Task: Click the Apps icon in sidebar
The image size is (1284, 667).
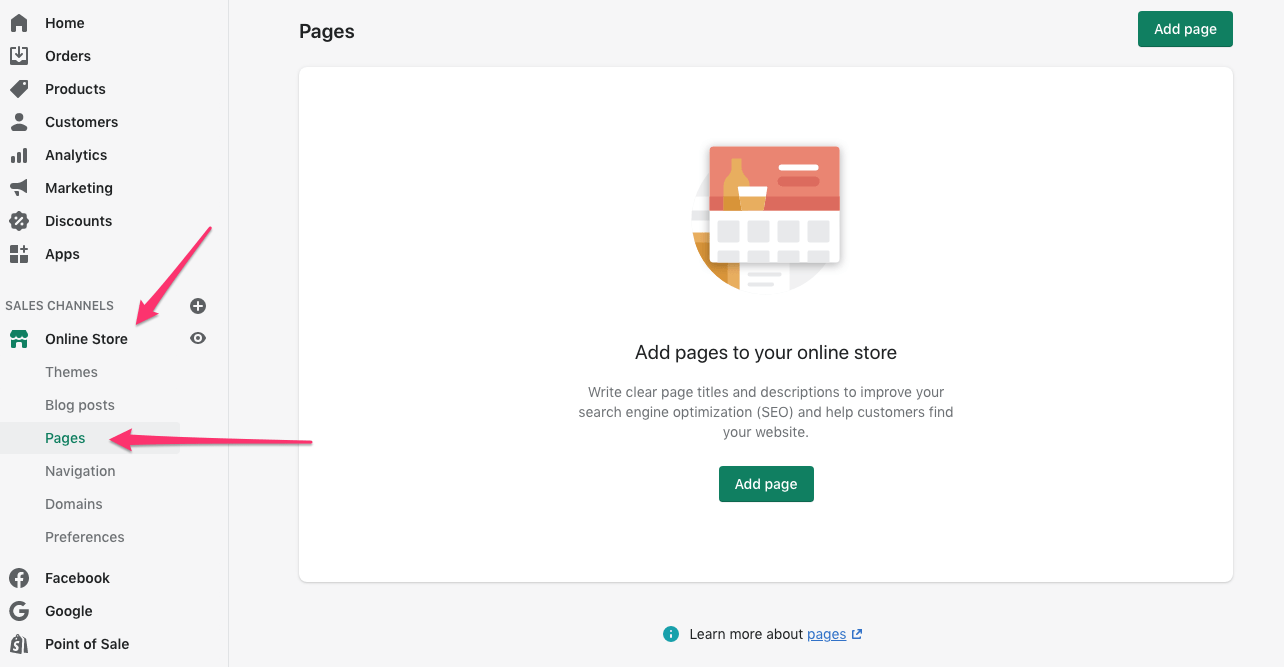Action: [x=18, y=253]
